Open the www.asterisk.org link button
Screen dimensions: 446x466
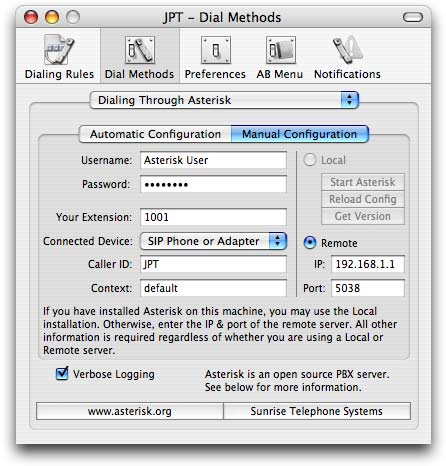point(130,411)
